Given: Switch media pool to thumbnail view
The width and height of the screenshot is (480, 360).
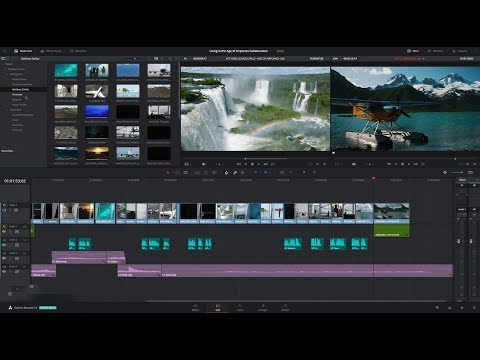Looking at the screenshot, I should (x=156, y=58).
